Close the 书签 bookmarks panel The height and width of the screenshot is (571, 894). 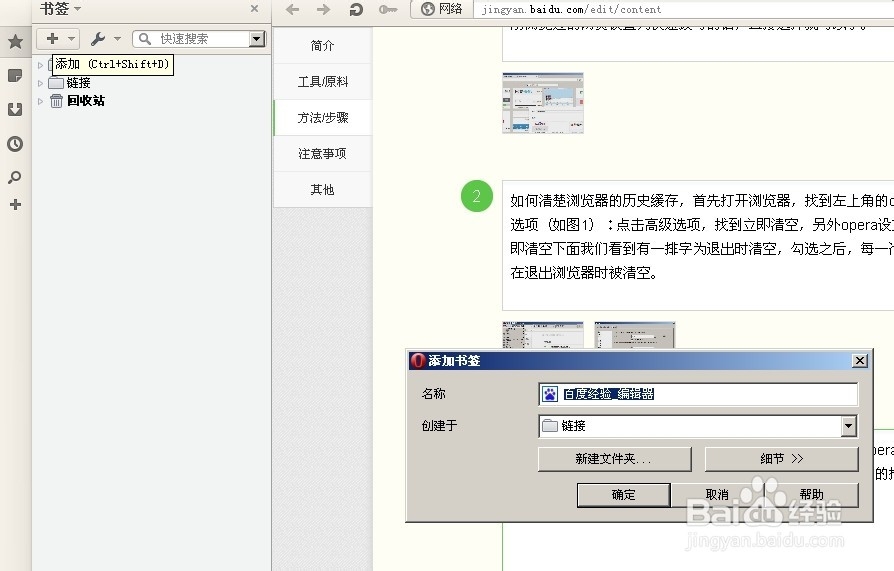pos(254,9)
